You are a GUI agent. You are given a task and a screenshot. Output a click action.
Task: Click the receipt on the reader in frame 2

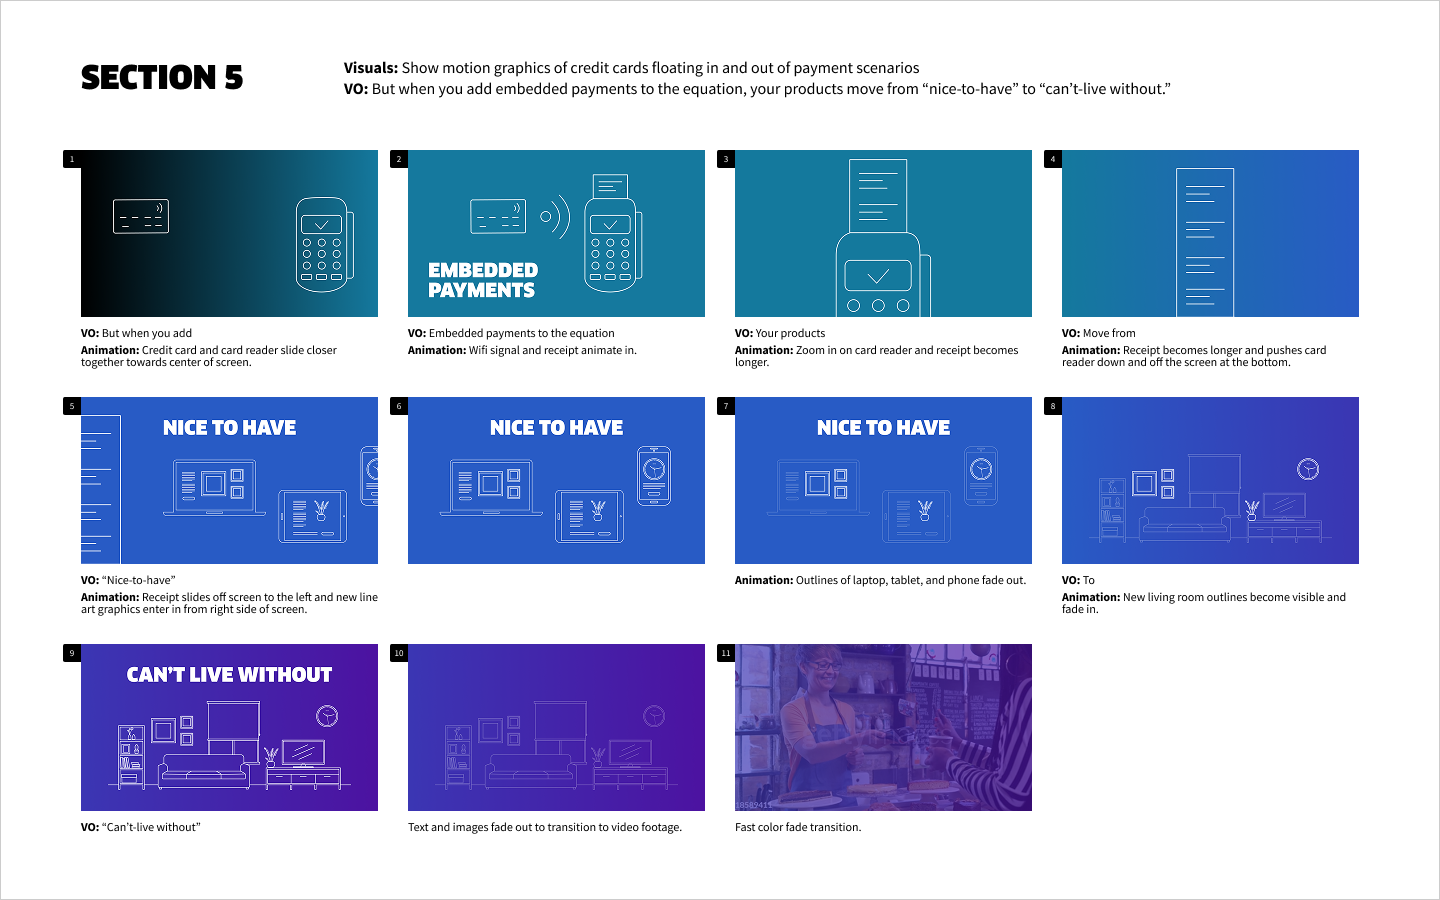click(x=610, y=186)
